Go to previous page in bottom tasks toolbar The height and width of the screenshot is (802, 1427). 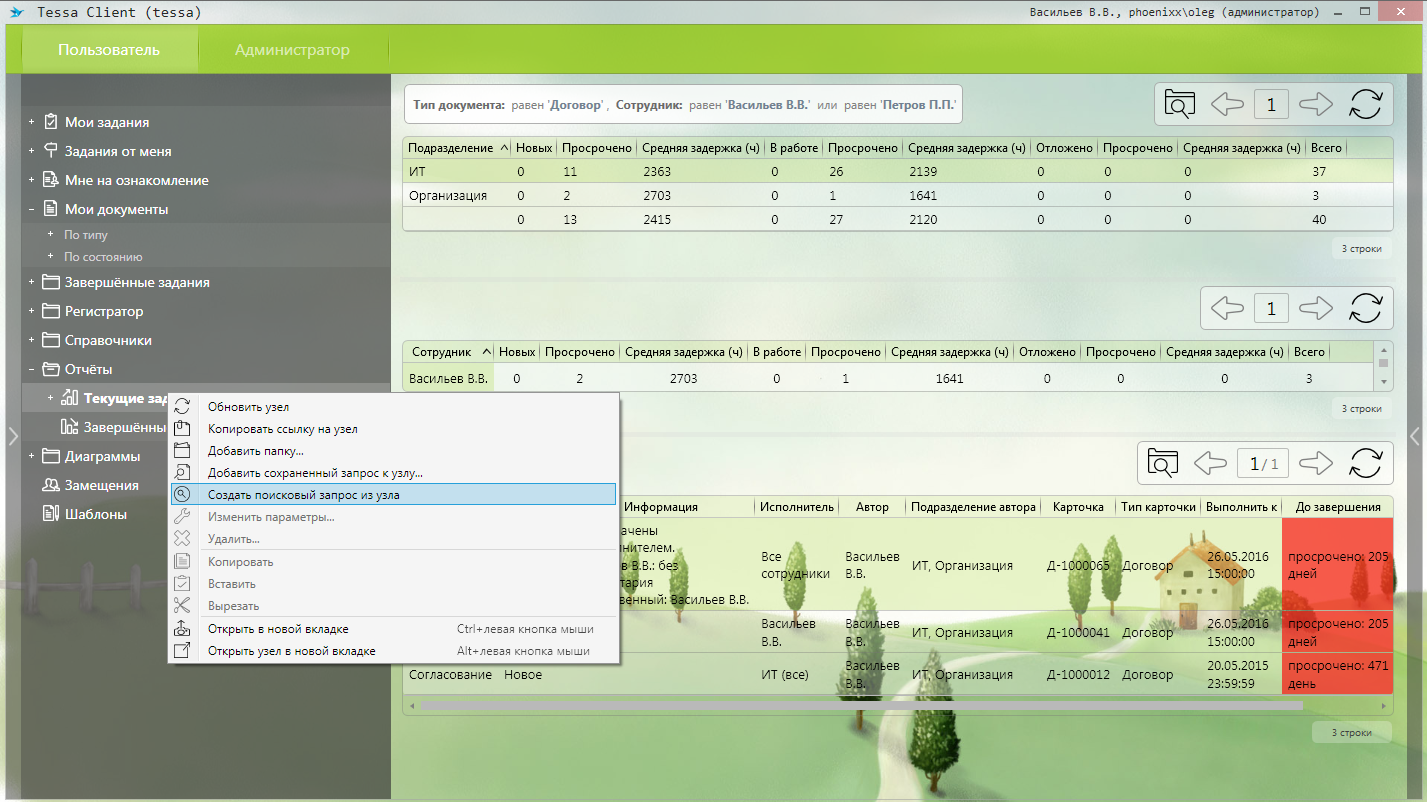coord(1210,463)
